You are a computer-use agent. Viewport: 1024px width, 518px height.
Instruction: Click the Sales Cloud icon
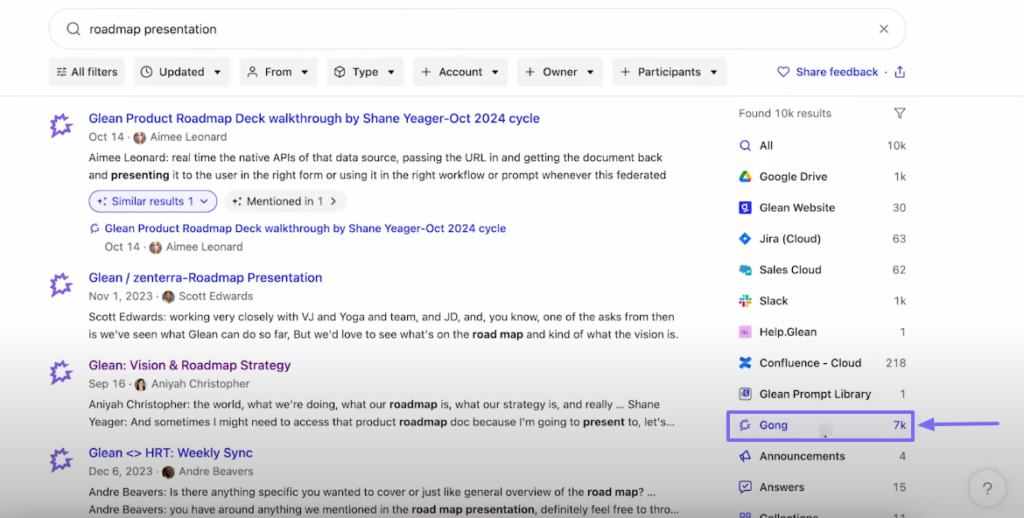745,270
